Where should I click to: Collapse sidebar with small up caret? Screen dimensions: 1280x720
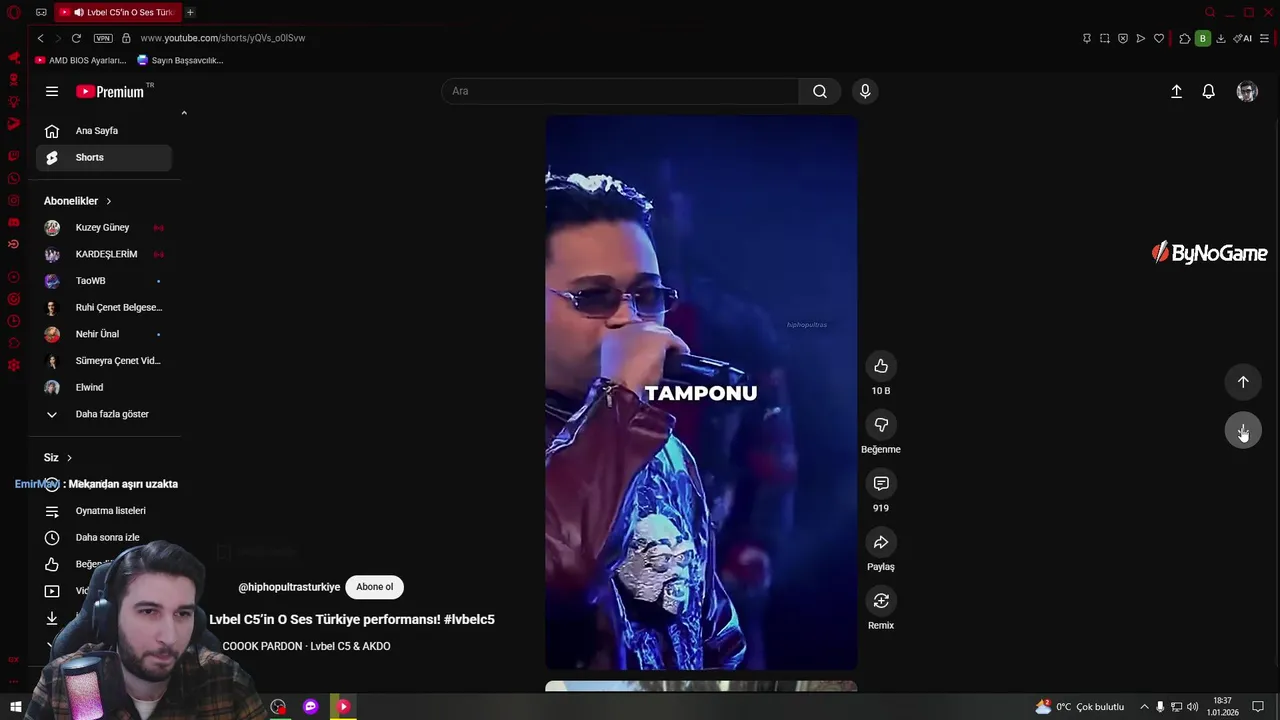[184, 113]
